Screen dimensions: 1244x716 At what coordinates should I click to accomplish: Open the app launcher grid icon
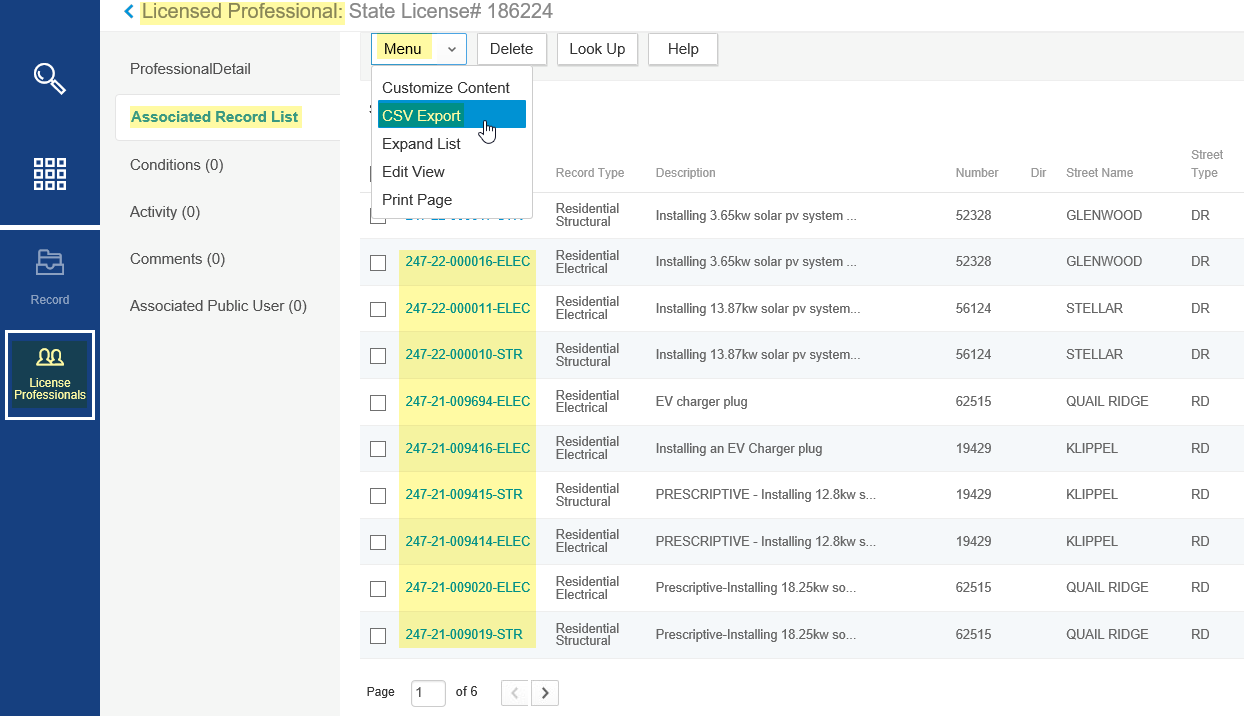point(49,173)
